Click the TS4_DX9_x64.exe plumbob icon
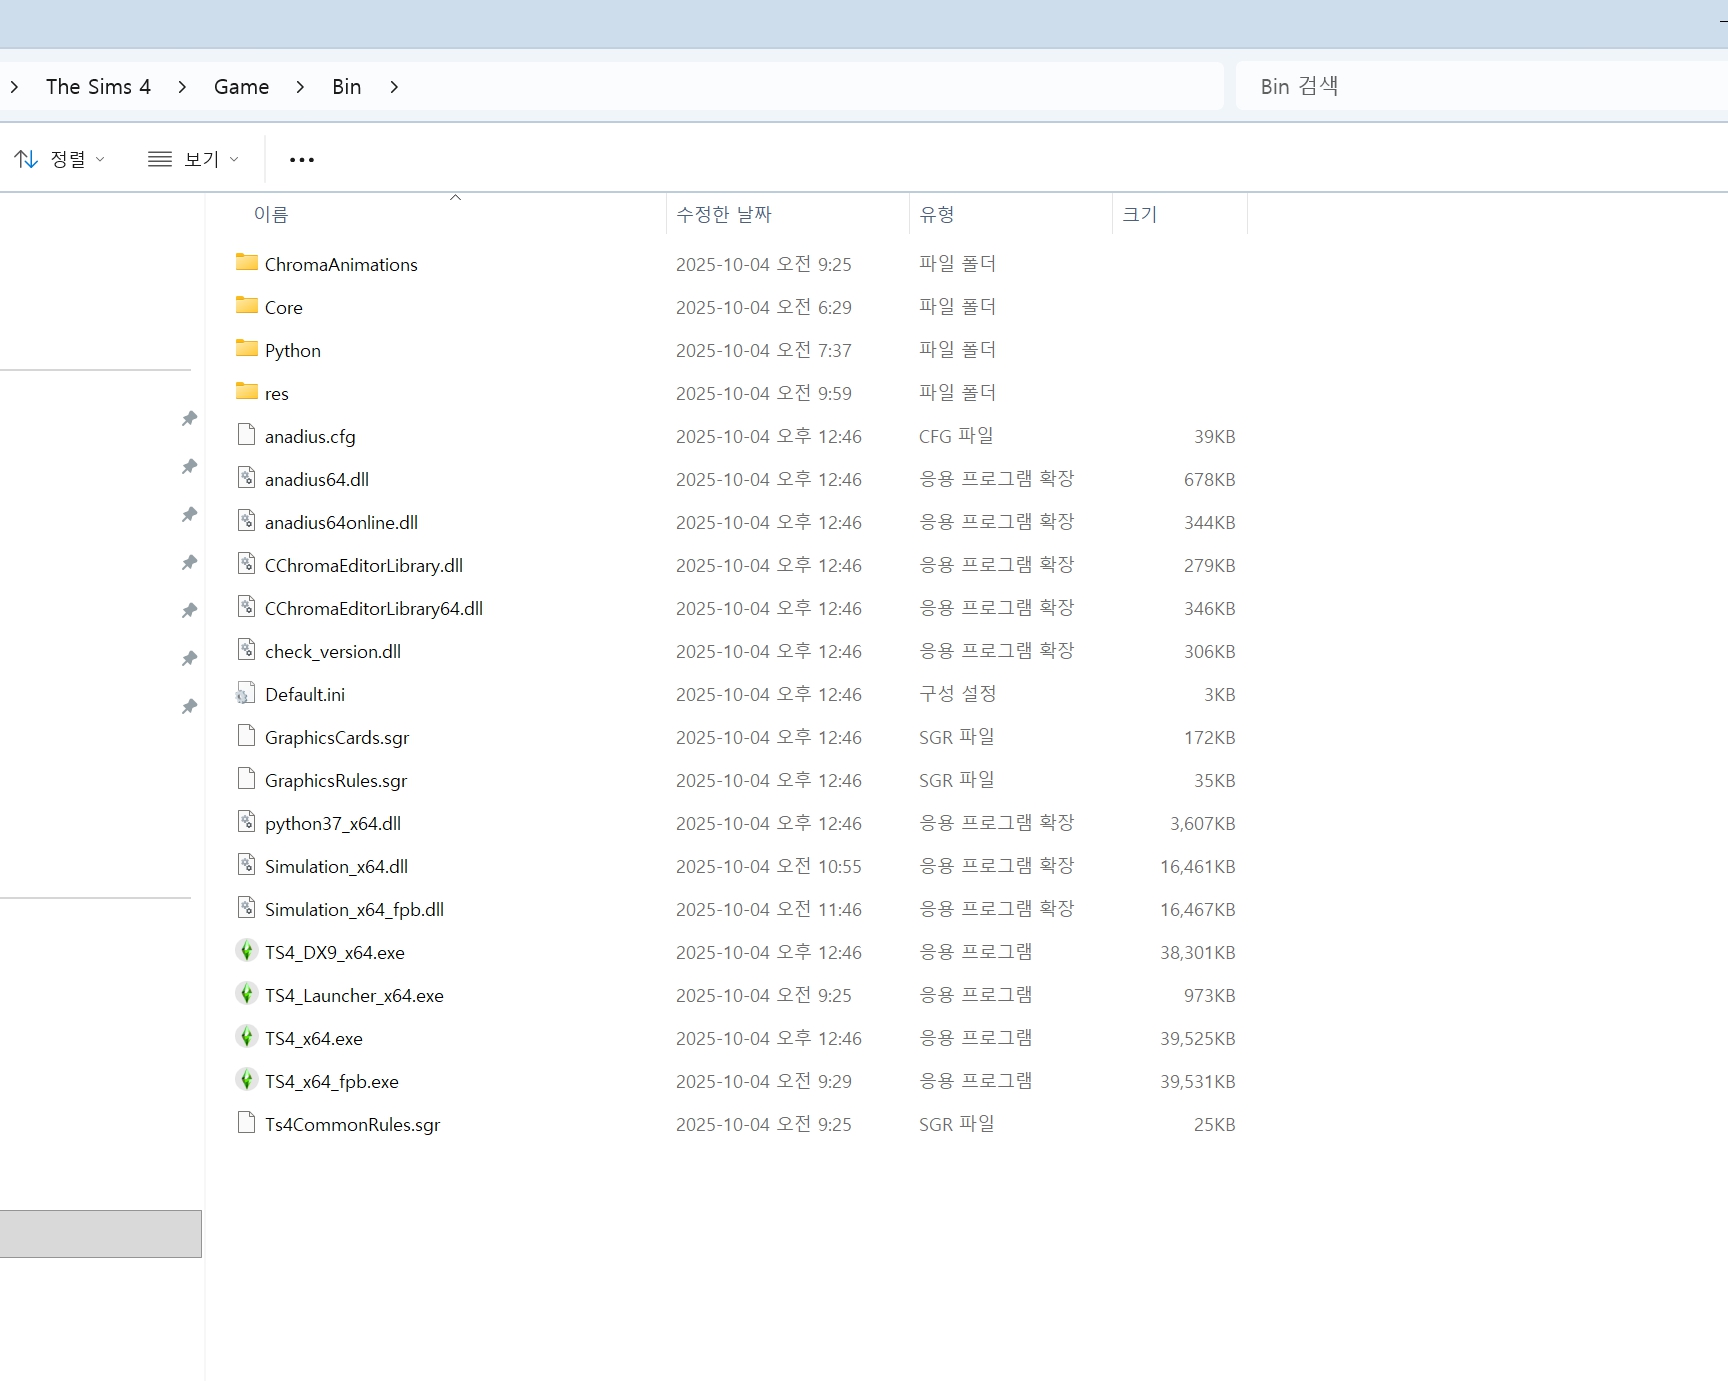This screenshot has width=1728, height=1381. pyautogui.click(x=246, y=951)
